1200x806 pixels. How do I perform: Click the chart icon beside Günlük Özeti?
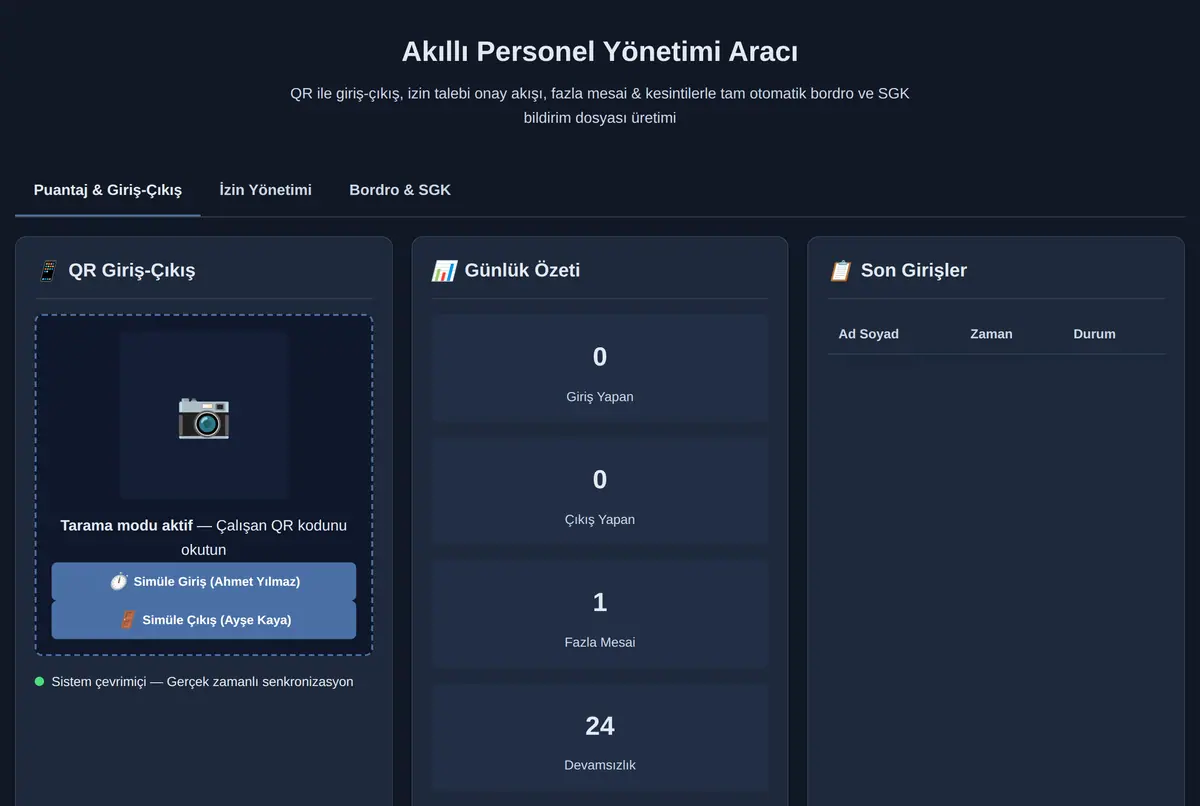[x=444, y=270]
